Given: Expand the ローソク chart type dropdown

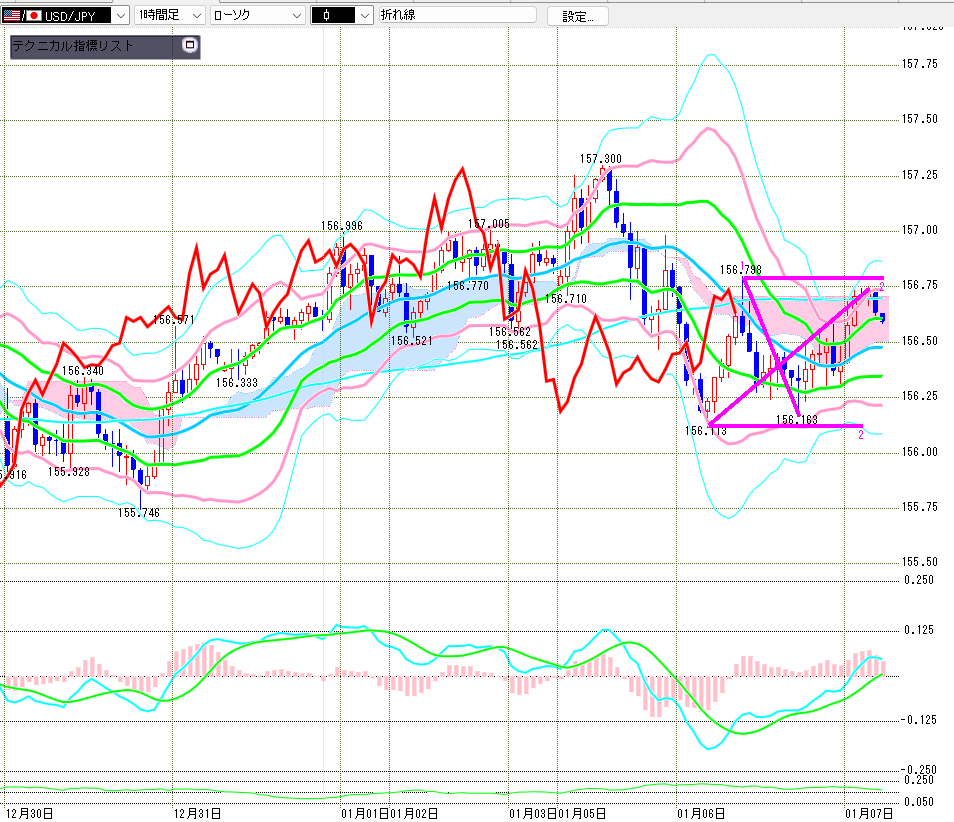Looking at the screenshot, I should coord(296,16).
